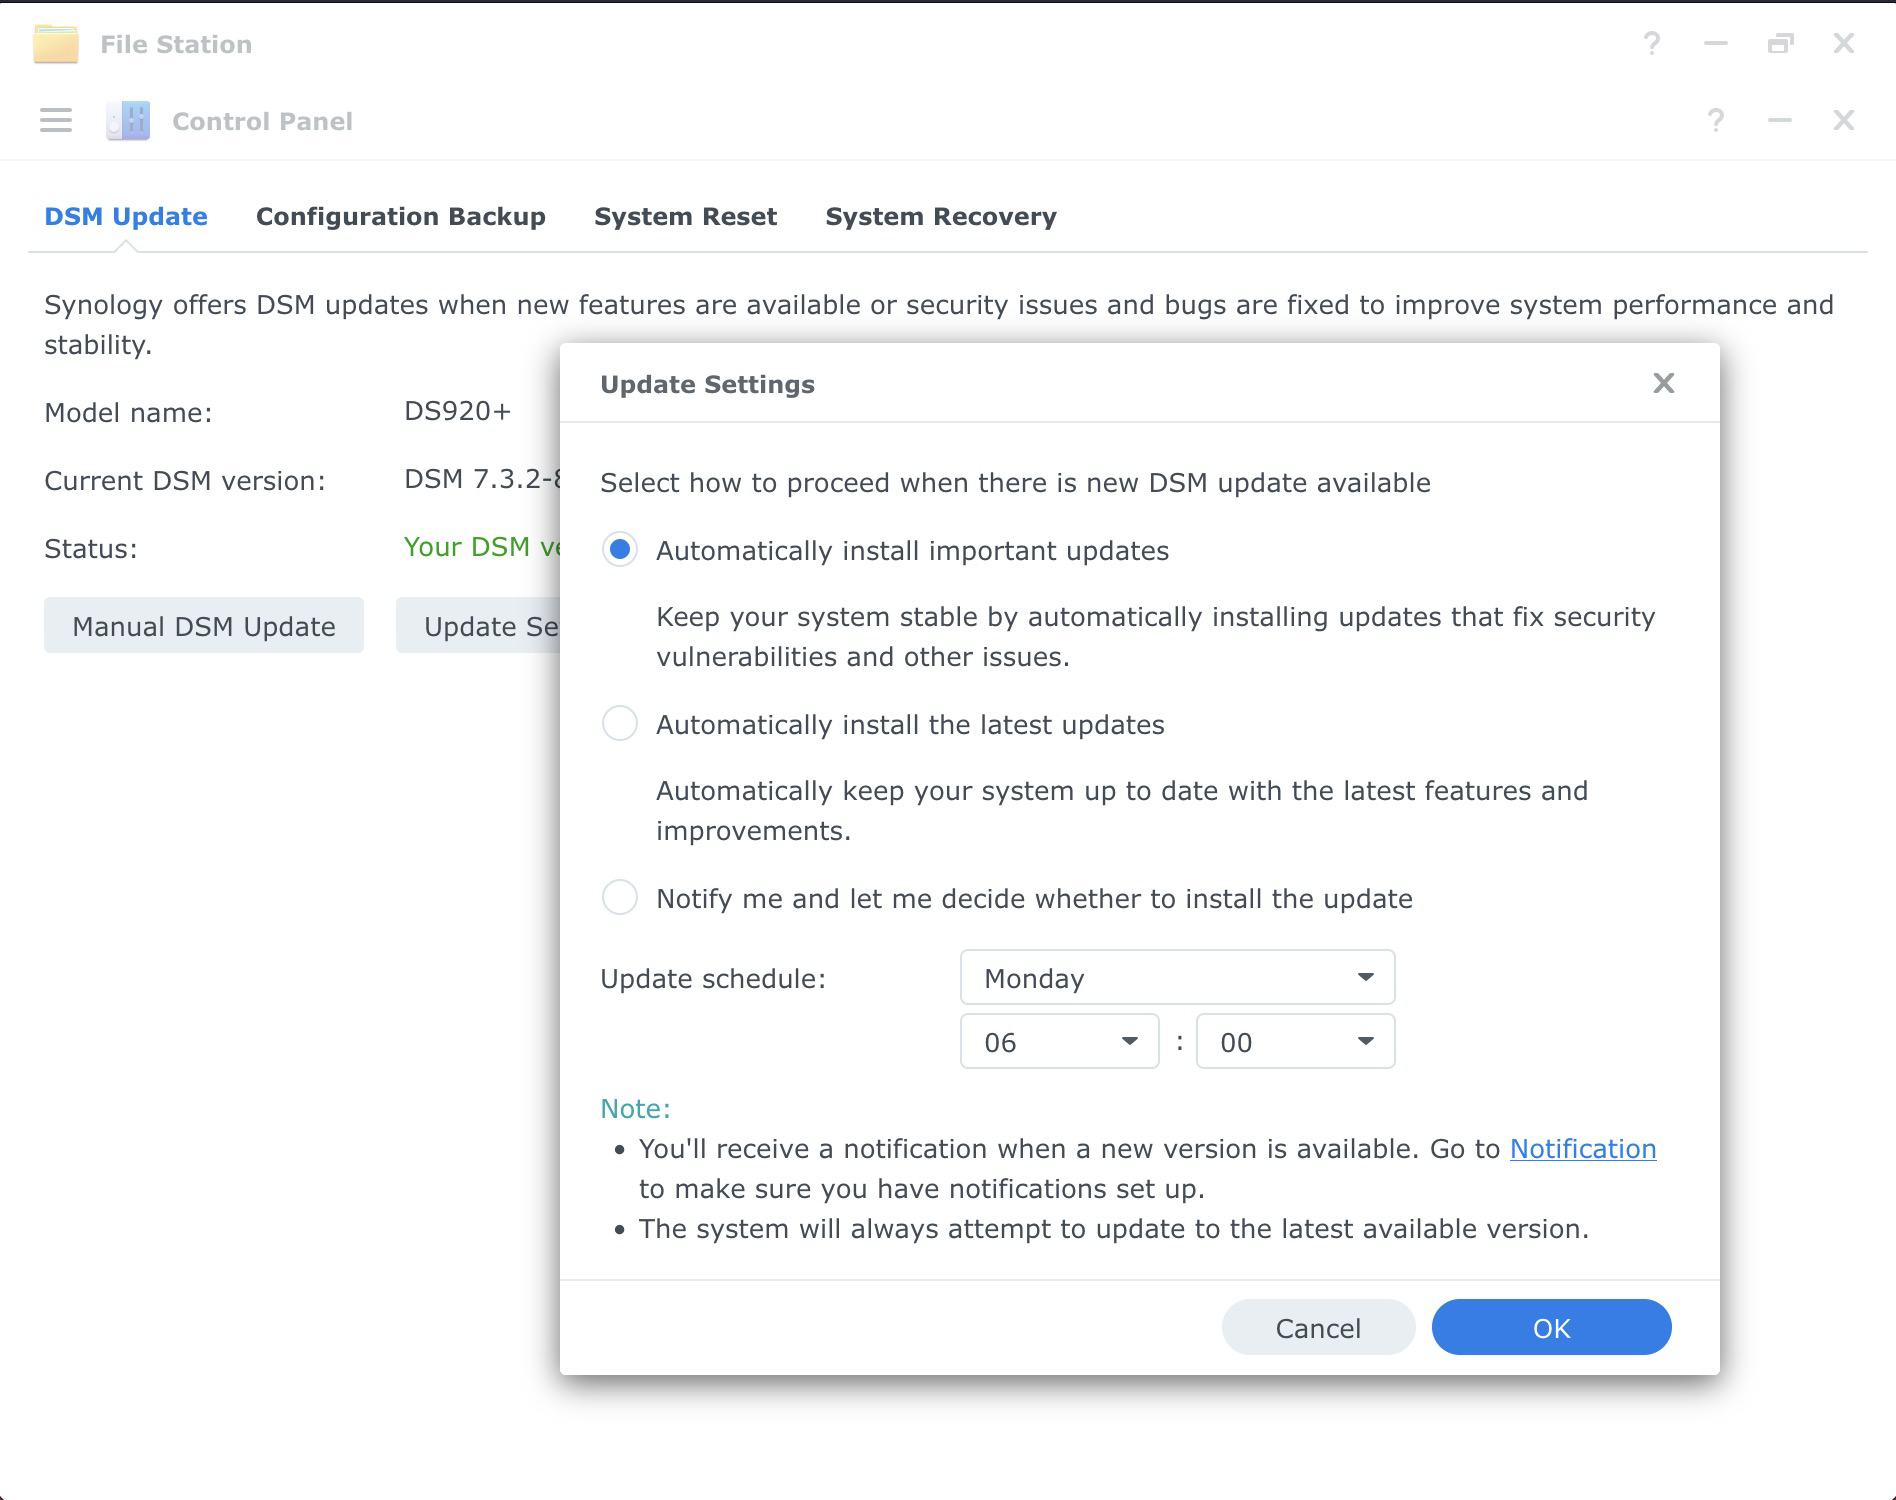Choose Notify me and let me decide option
This screenshot has width=1896, height=1500.
click(x=620, y=897)
